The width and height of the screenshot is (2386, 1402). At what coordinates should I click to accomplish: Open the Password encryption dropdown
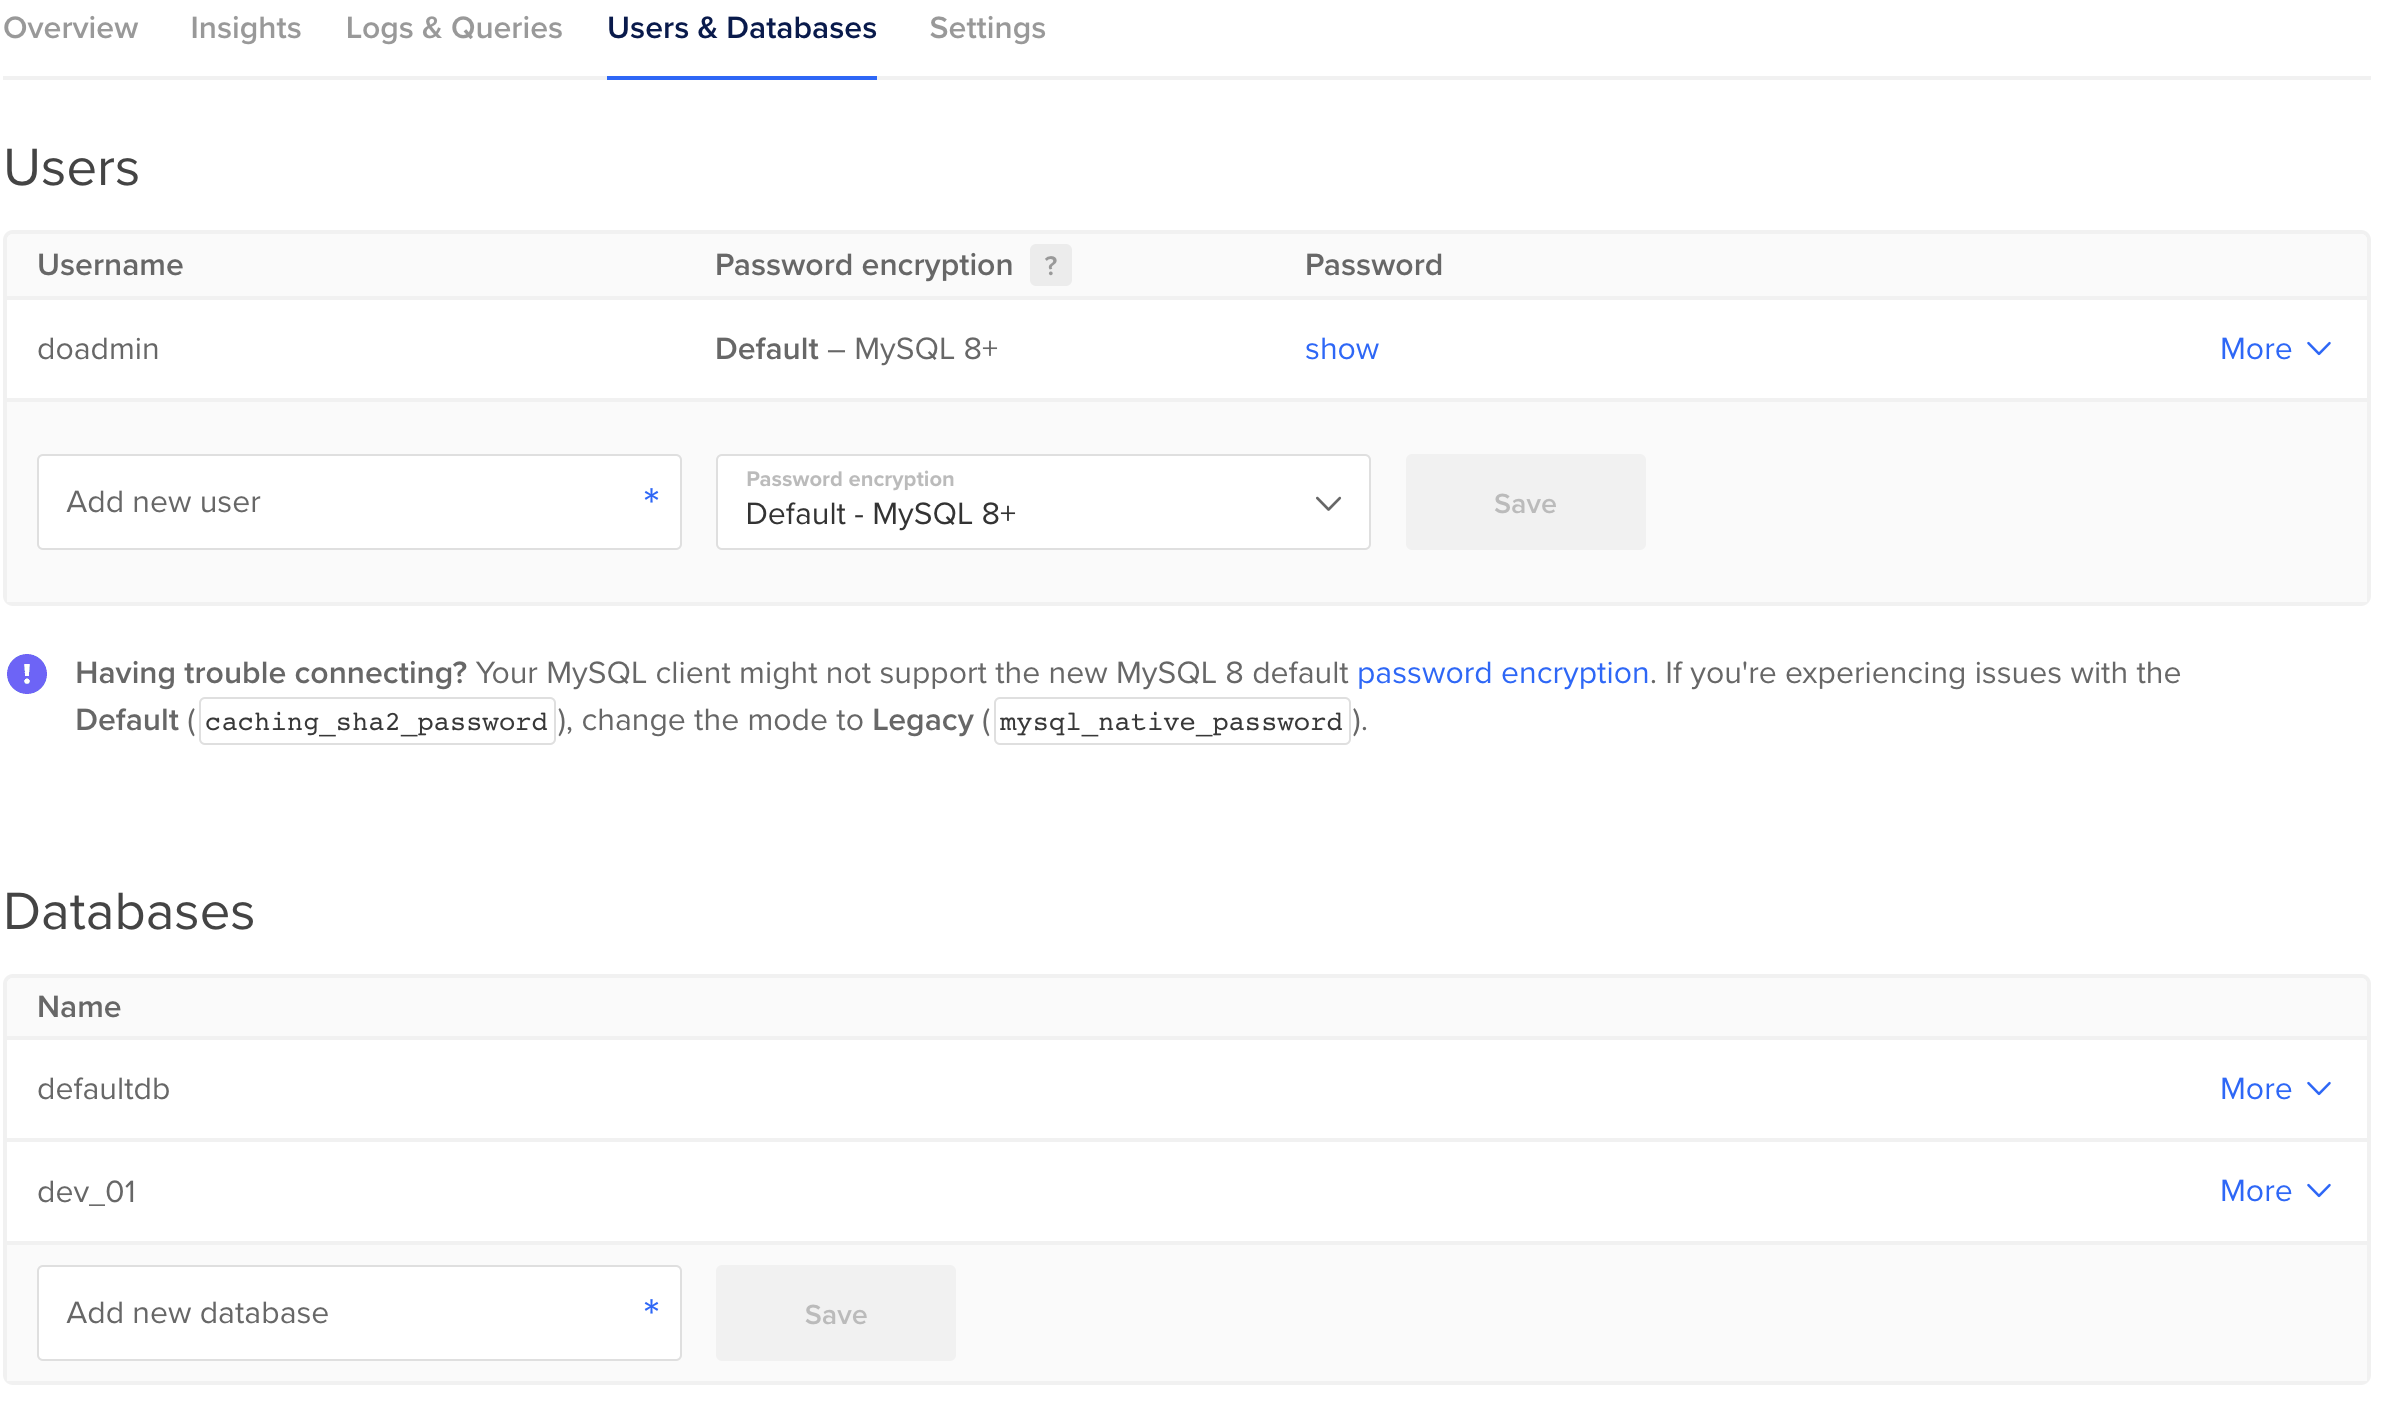tap(1042, 502)
